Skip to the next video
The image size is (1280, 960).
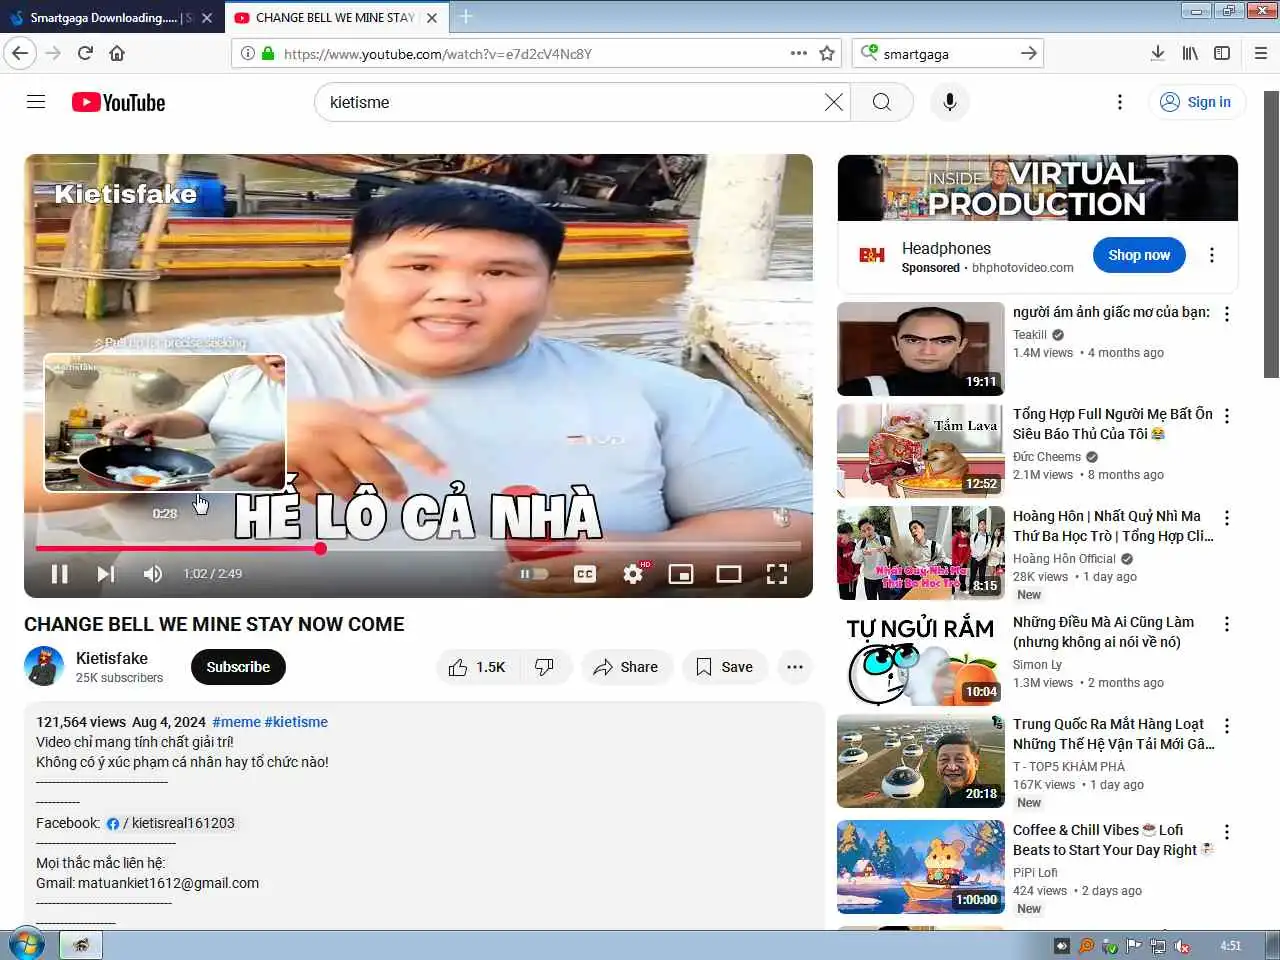(105, 573)
